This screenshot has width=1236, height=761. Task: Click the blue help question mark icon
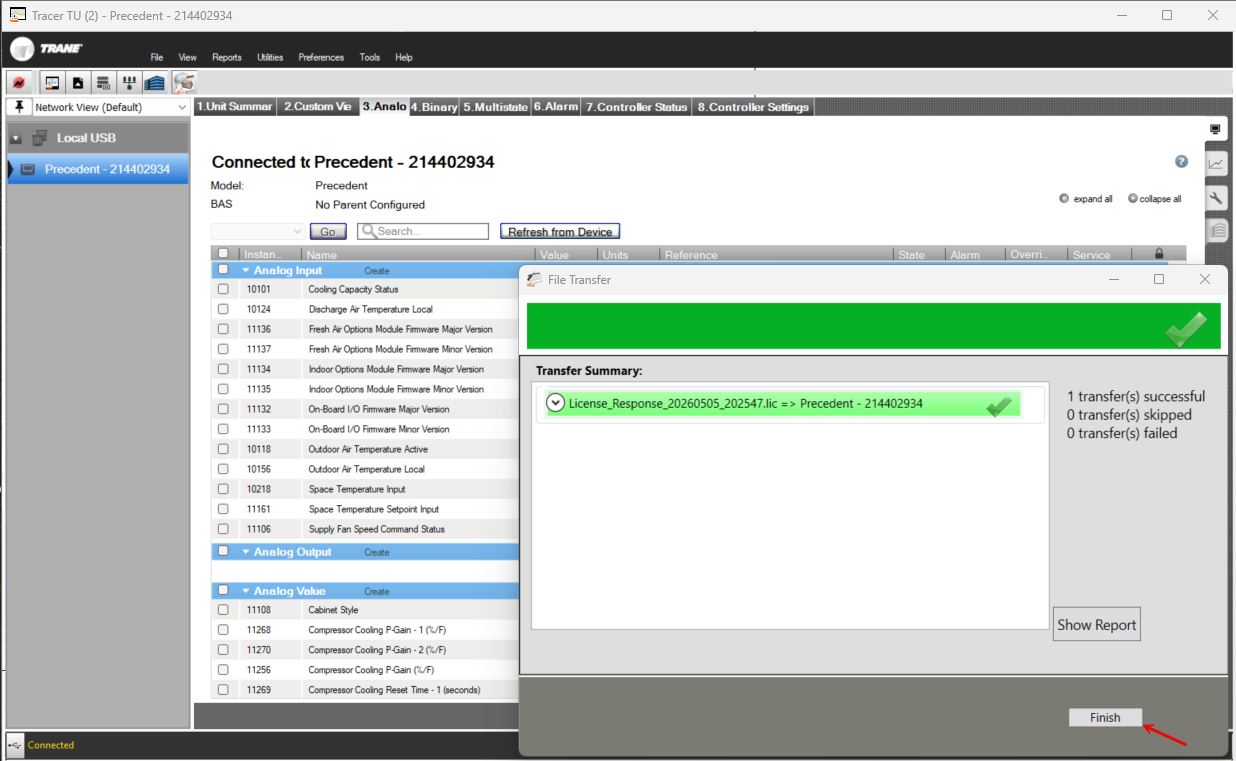point(1181,161)
